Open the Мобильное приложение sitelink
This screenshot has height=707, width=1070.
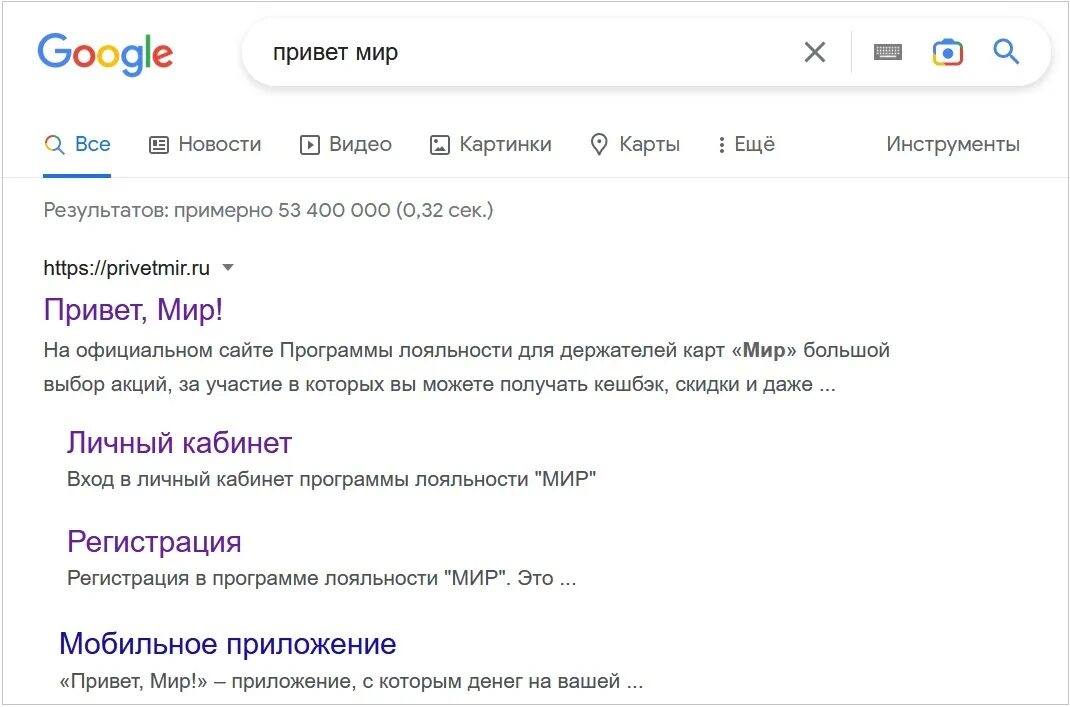click(228, 644)
